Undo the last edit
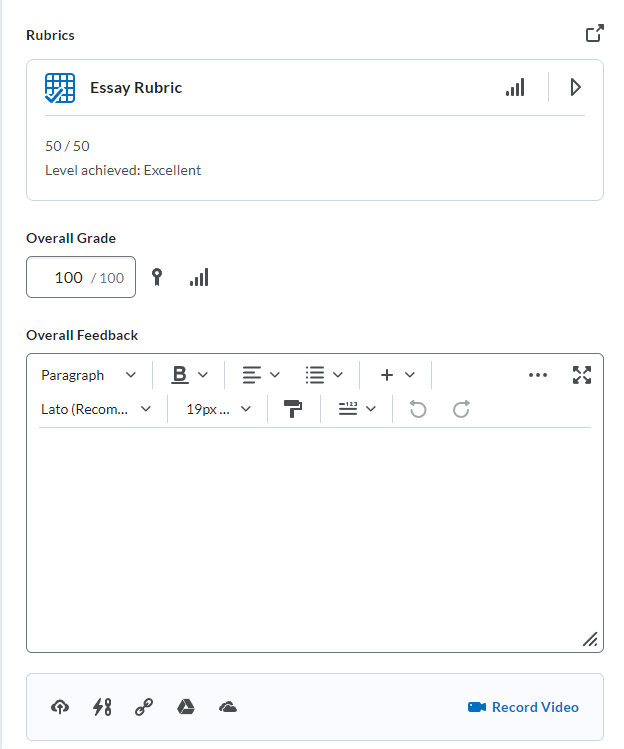Screen dimensions: 624x749 tap(418, 409)
